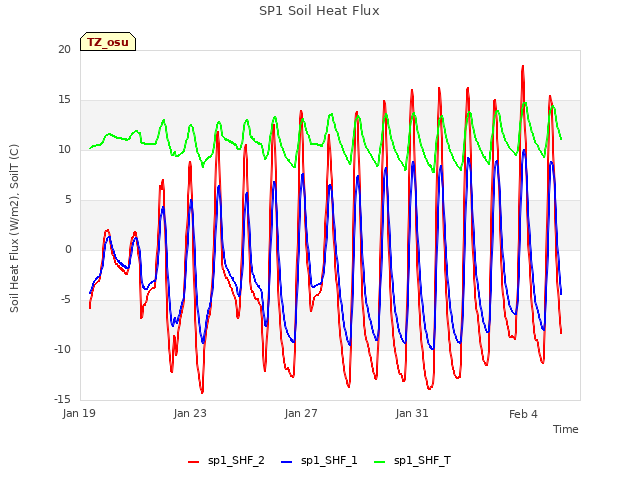Click the 5 y-axis tick label
Image resolution: width=640 pixels, height=480 pixels.
click(68, 200)
